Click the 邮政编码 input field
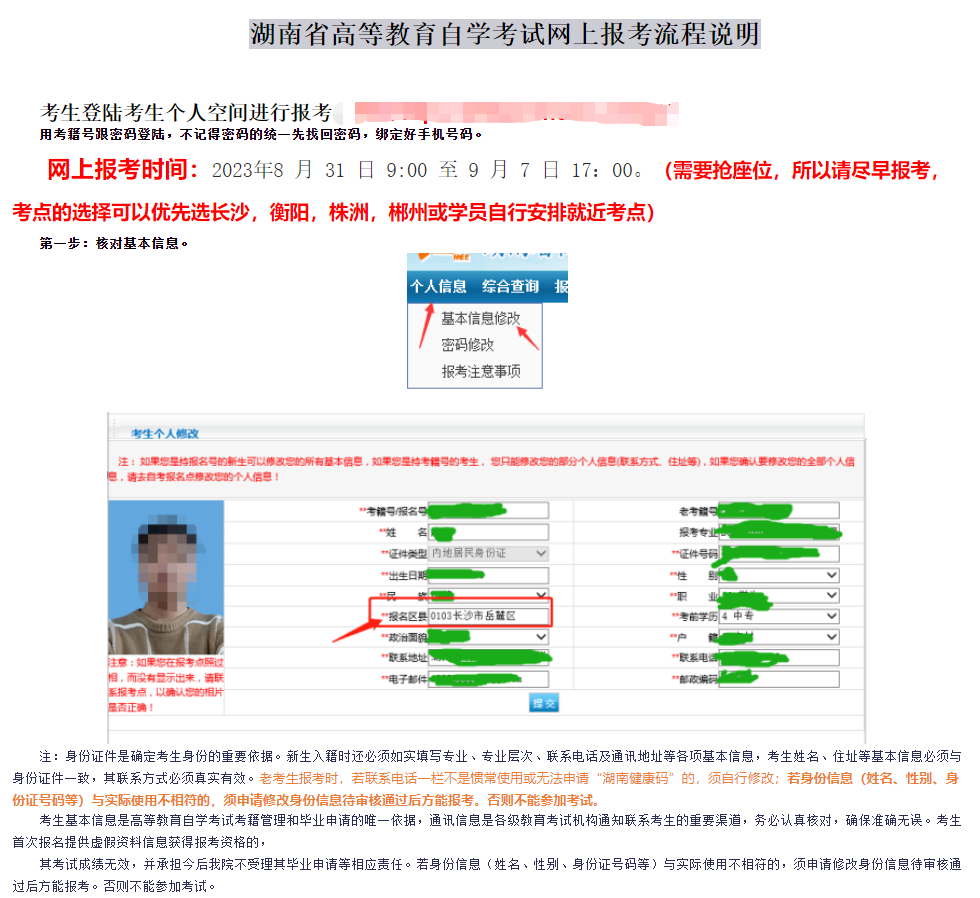This screenshot has height=898, width=980. [779, 679]
